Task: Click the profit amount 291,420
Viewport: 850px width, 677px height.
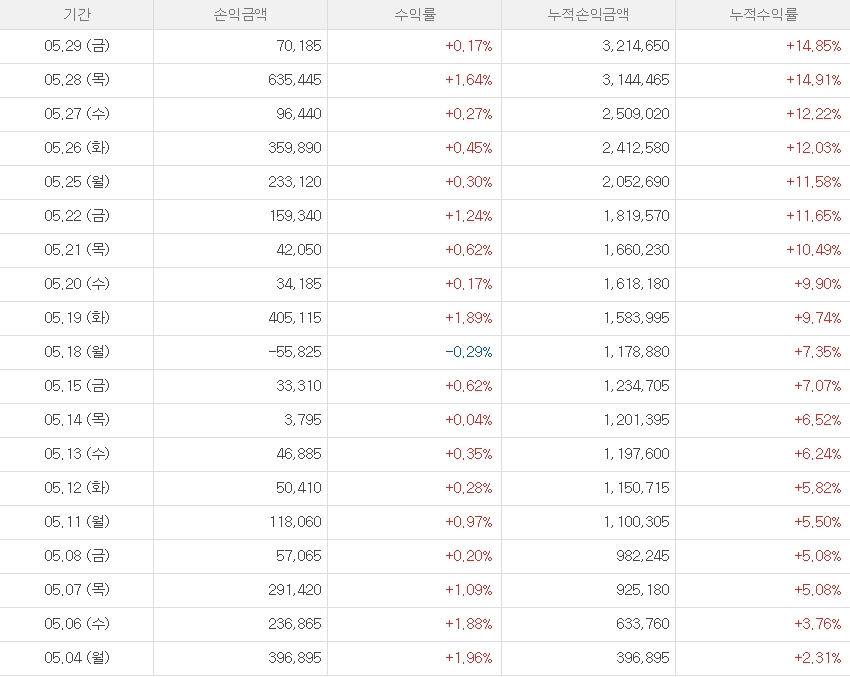Action: [295, 589]
